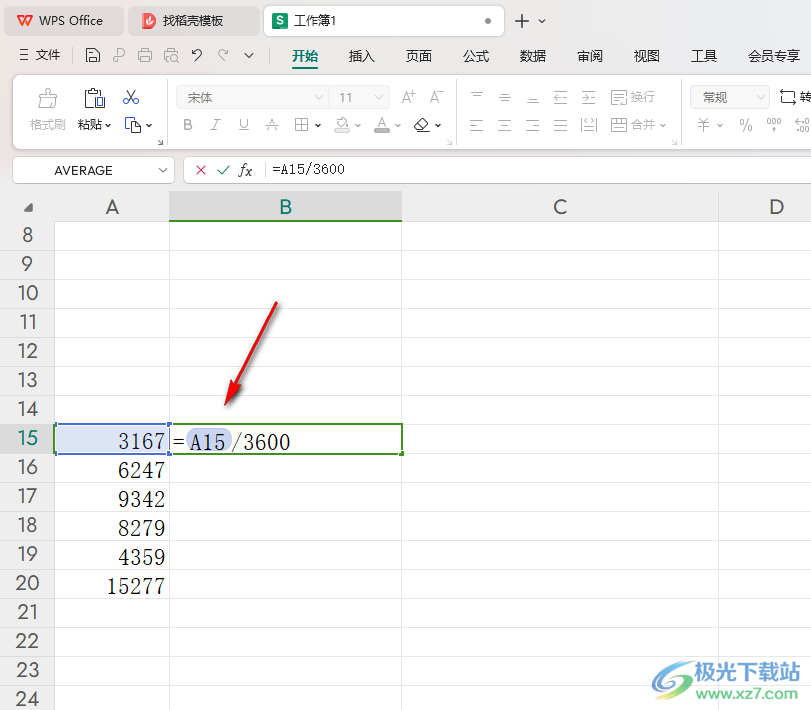
Task: Open number format 常规 dropdown
Action: pyautogui.click(x=760, y=97)
